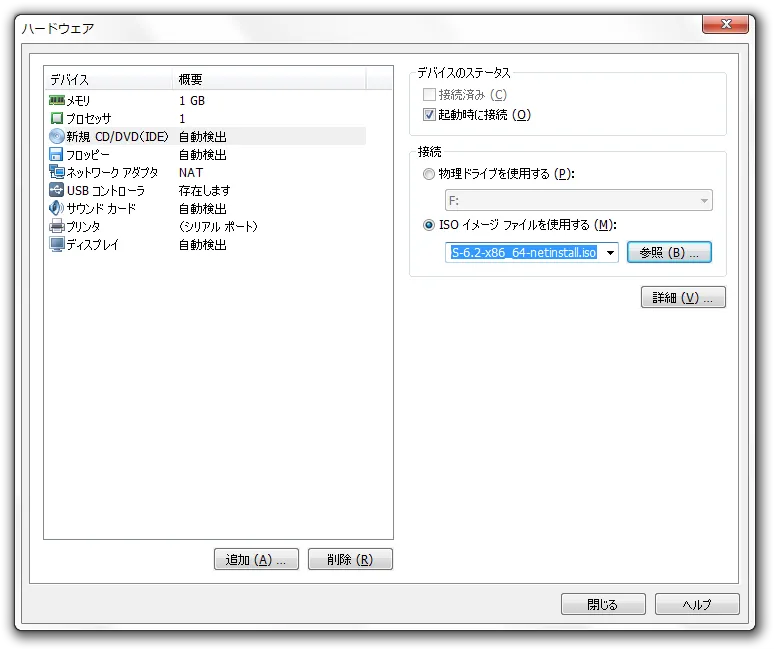
Task: Click the 存在します USB summary value
Action: (204, 191)
